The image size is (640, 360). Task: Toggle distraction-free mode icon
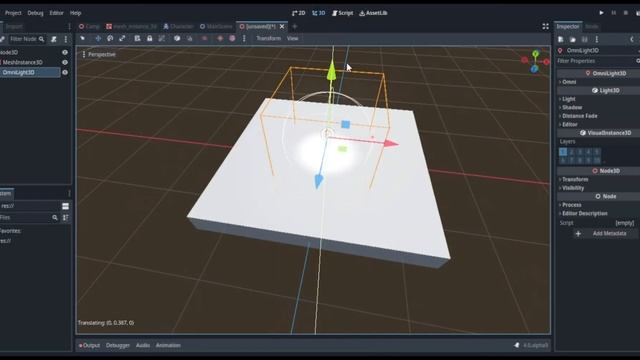(x=545, y=27)
